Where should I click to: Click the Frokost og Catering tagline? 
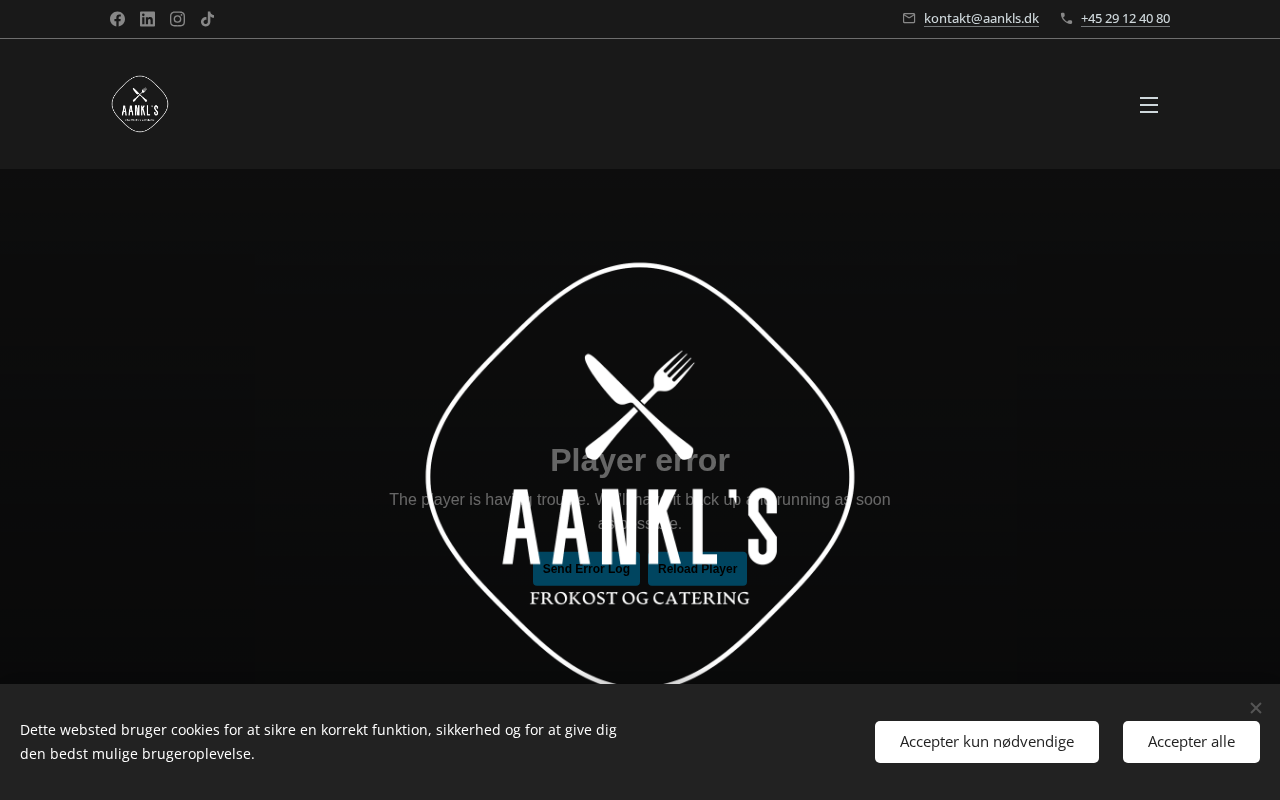tap(640, 598)
